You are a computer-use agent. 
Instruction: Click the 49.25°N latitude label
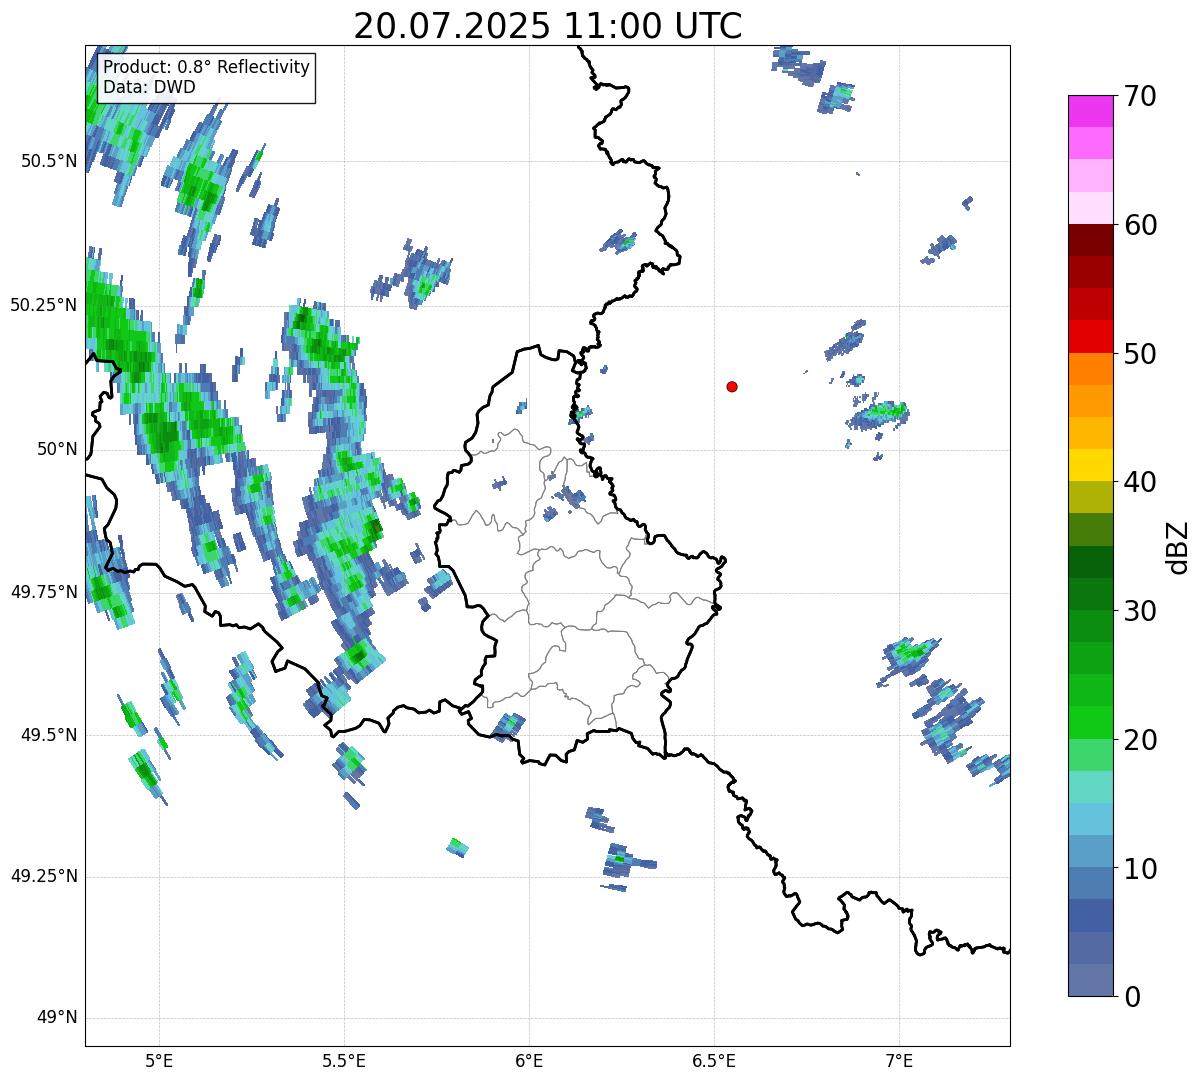point(44,876)
